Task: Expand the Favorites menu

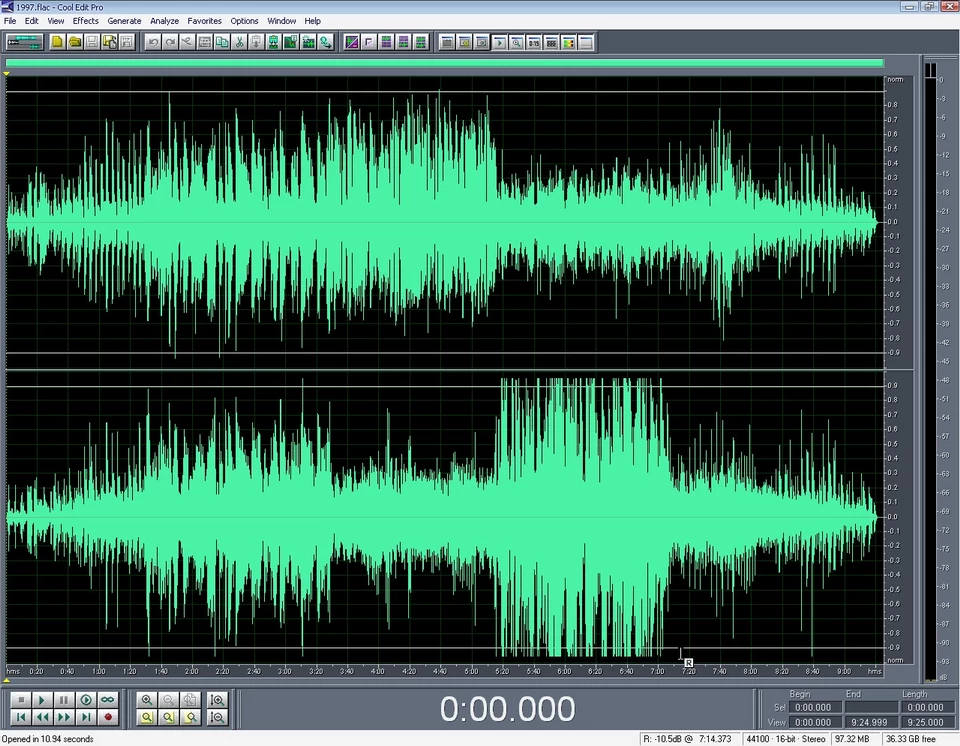Action: 205,21
